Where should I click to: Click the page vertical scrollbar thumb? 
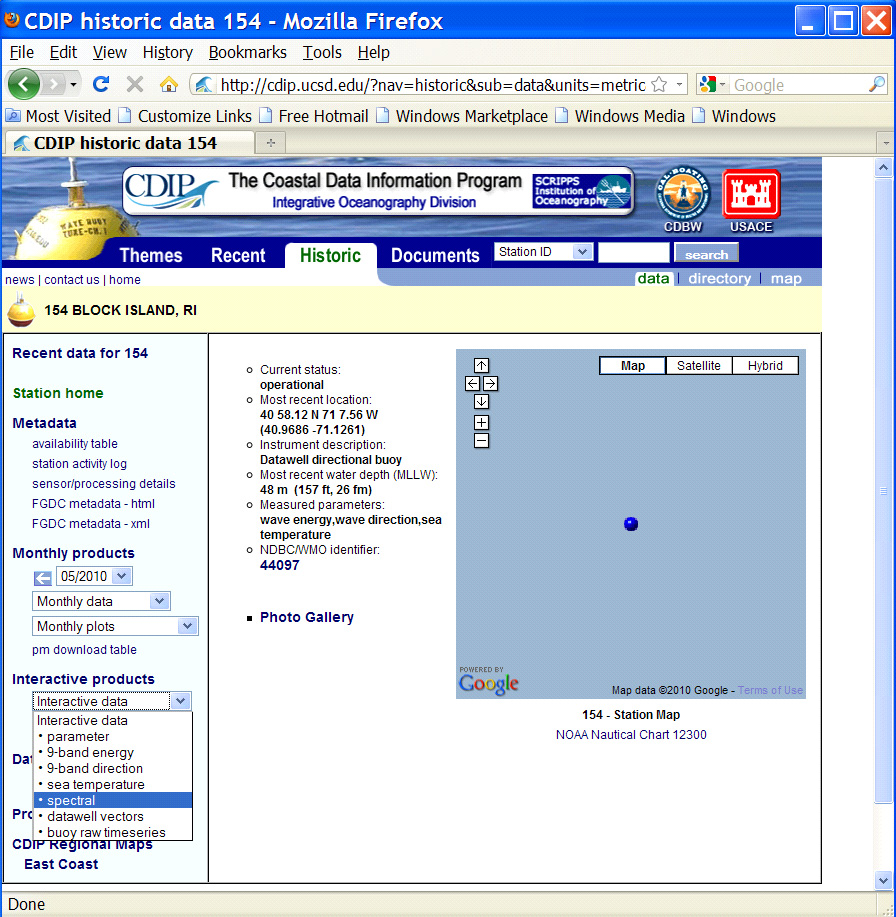pyautogui.click(x=883, y=491)
